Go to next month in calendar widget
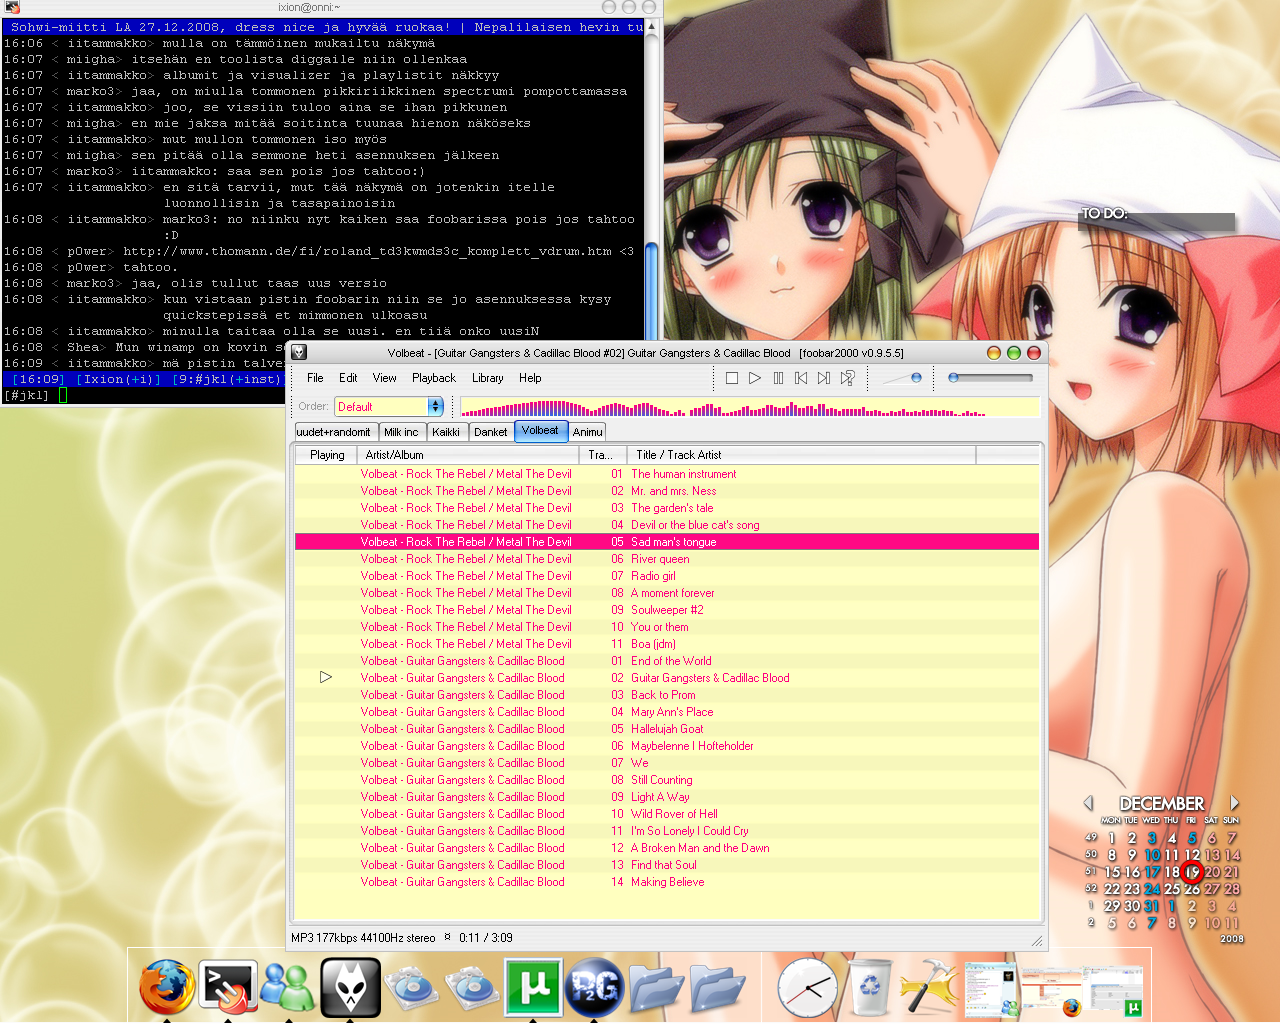 [1235, 803]
